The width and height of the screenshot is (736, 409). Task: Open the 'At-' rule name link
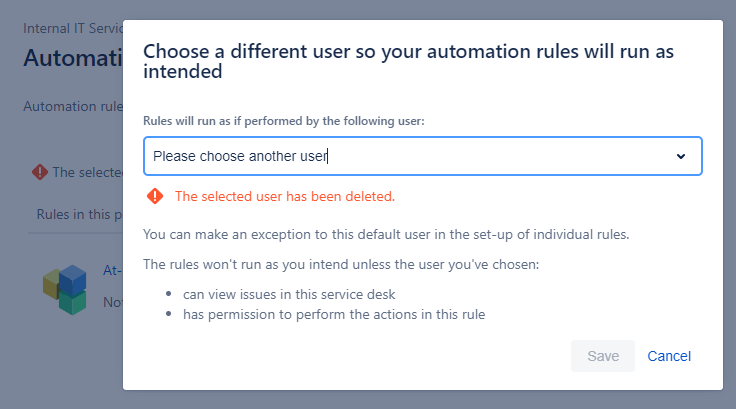coord(113,270)
